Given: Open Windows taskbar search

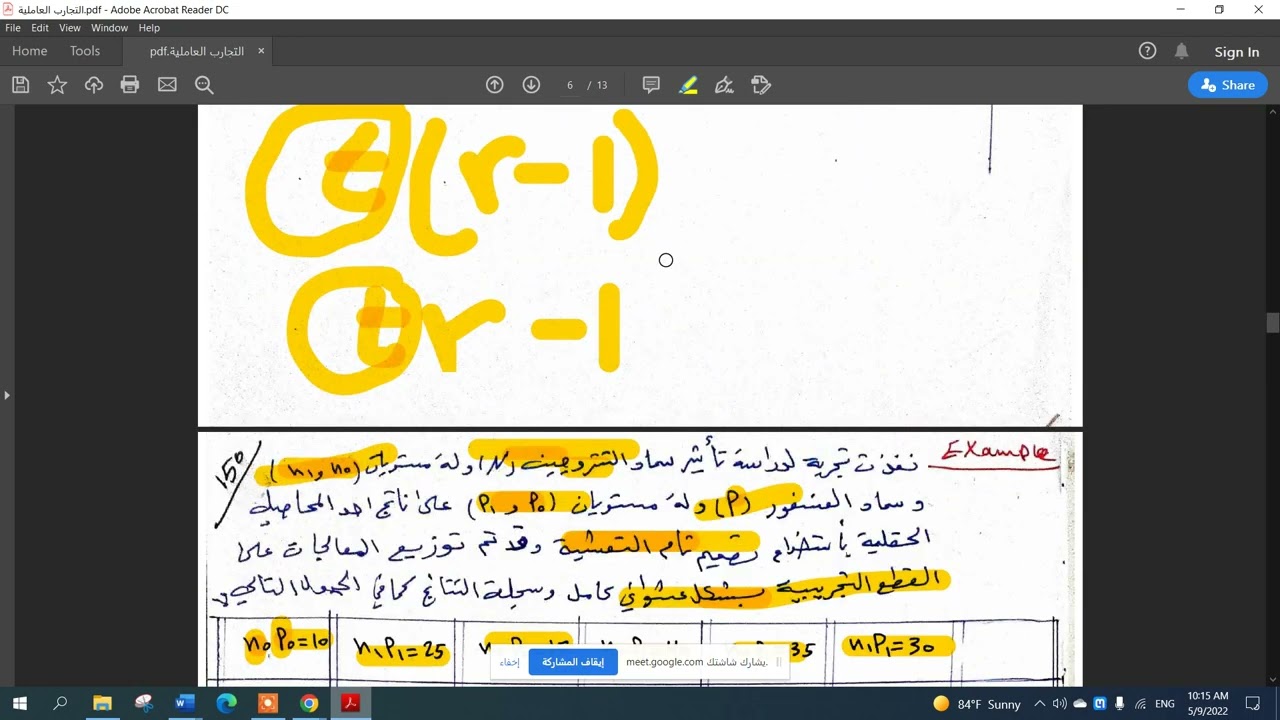Looking at the screenshot, I should click(60, 704).
